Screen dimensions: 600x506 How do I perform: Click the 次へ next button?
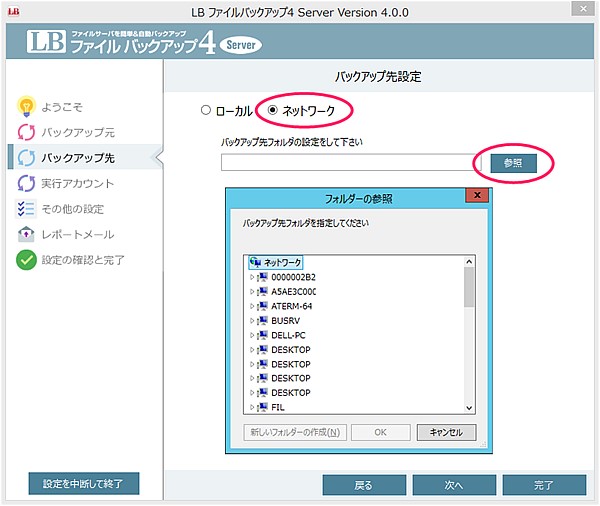(x=454, y=485)
